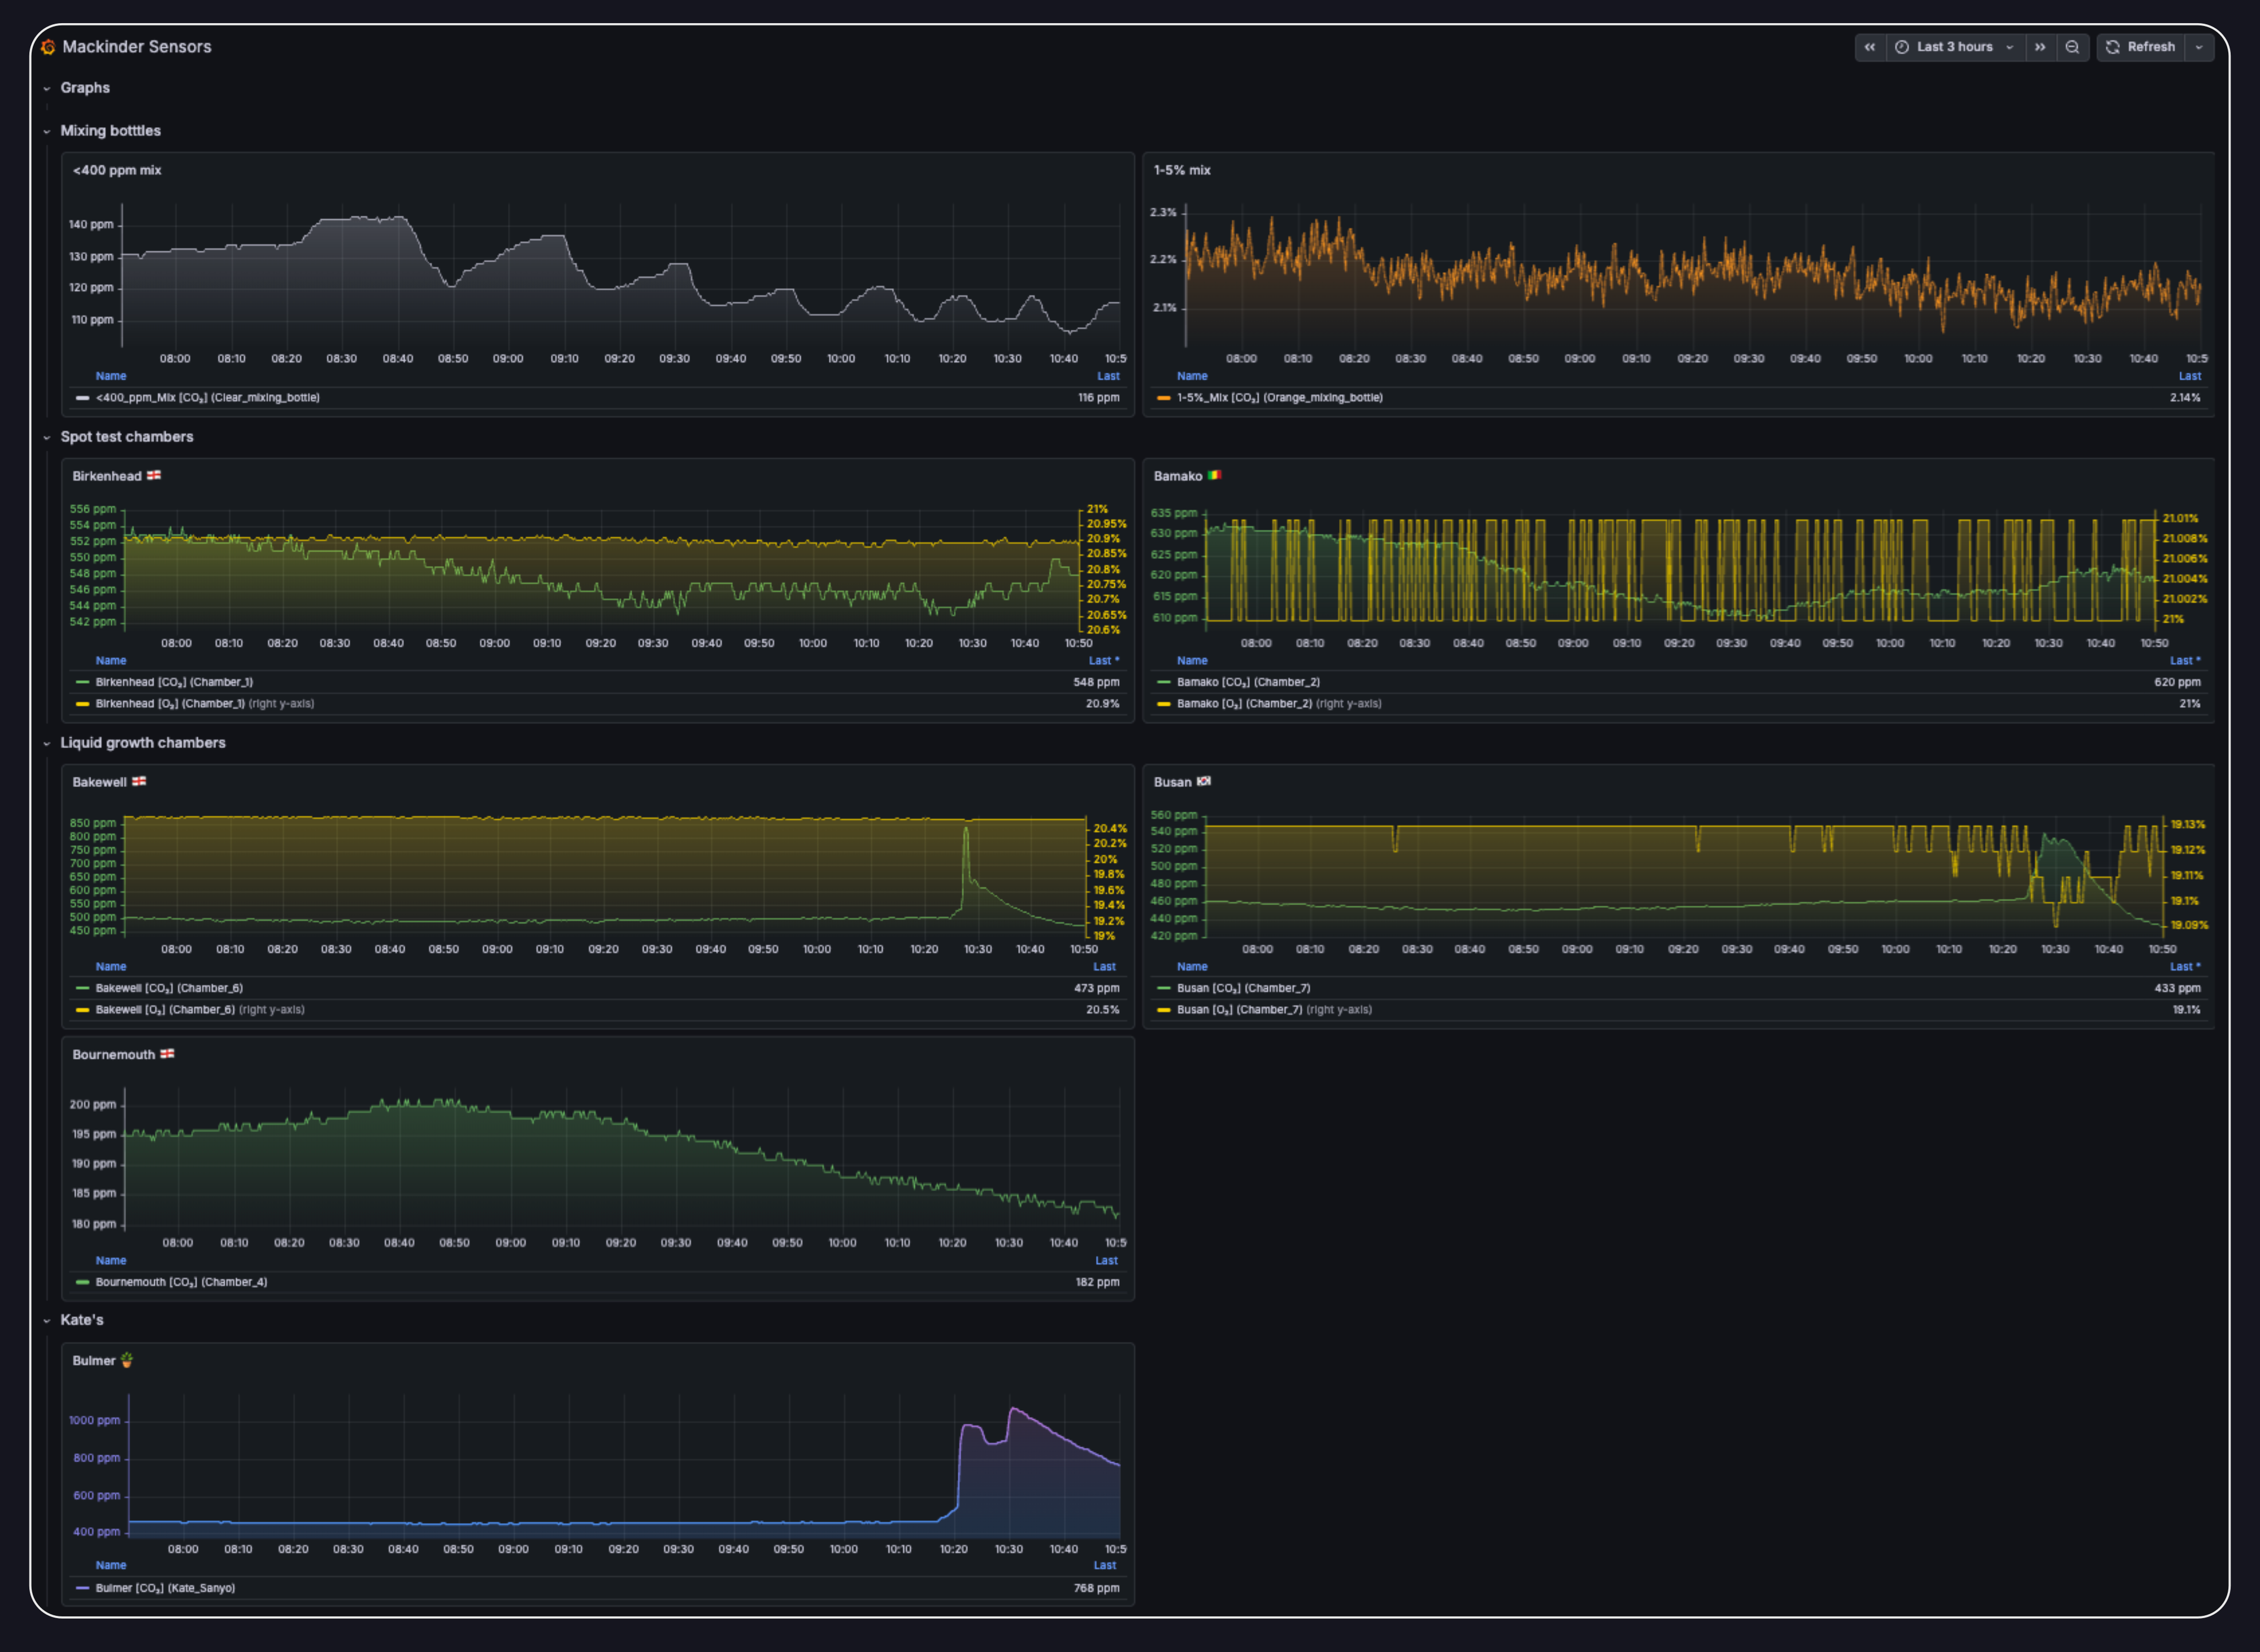Screen dimensions: 2260x1652
Task: Toggle 1-5%_Mix [CO₂] orange legend series
Action: pyautogui.click(x=1280, y=398)
